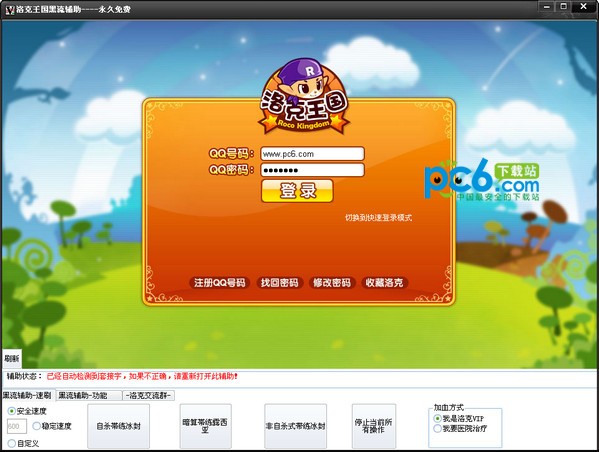
Task: Click the 自杀带练冰封 button
Action: pos(118,426)
